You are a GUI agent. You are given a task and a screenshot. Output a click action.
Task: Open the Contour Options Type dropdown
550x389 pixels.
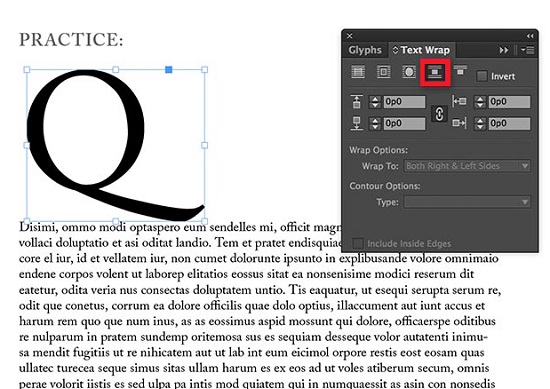pos(467,202)
